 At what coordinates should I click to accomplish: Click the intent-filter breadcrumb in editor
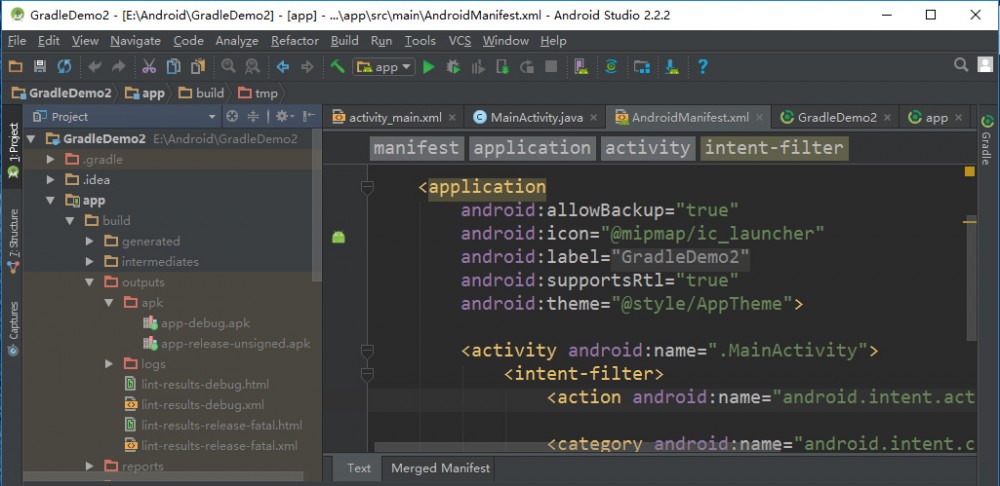point(774,148)
